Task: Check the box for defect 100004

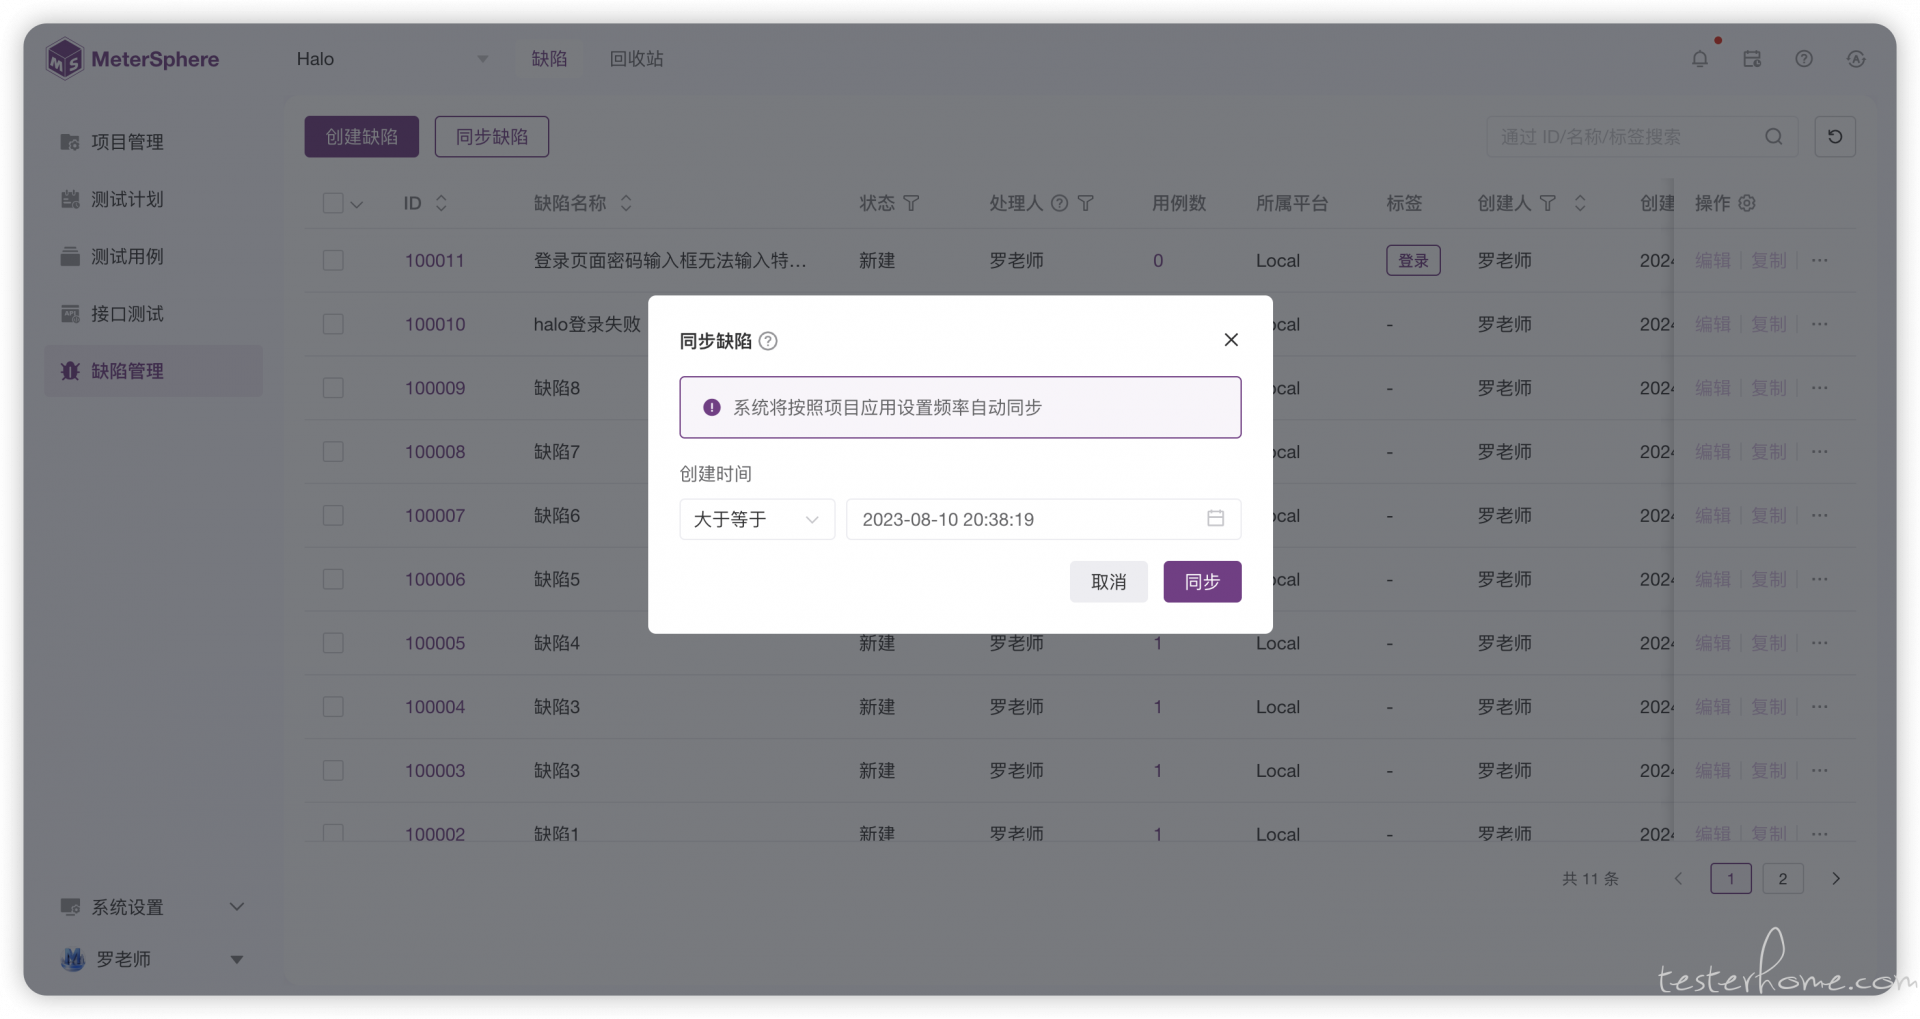Action: (x=333, y=707)
